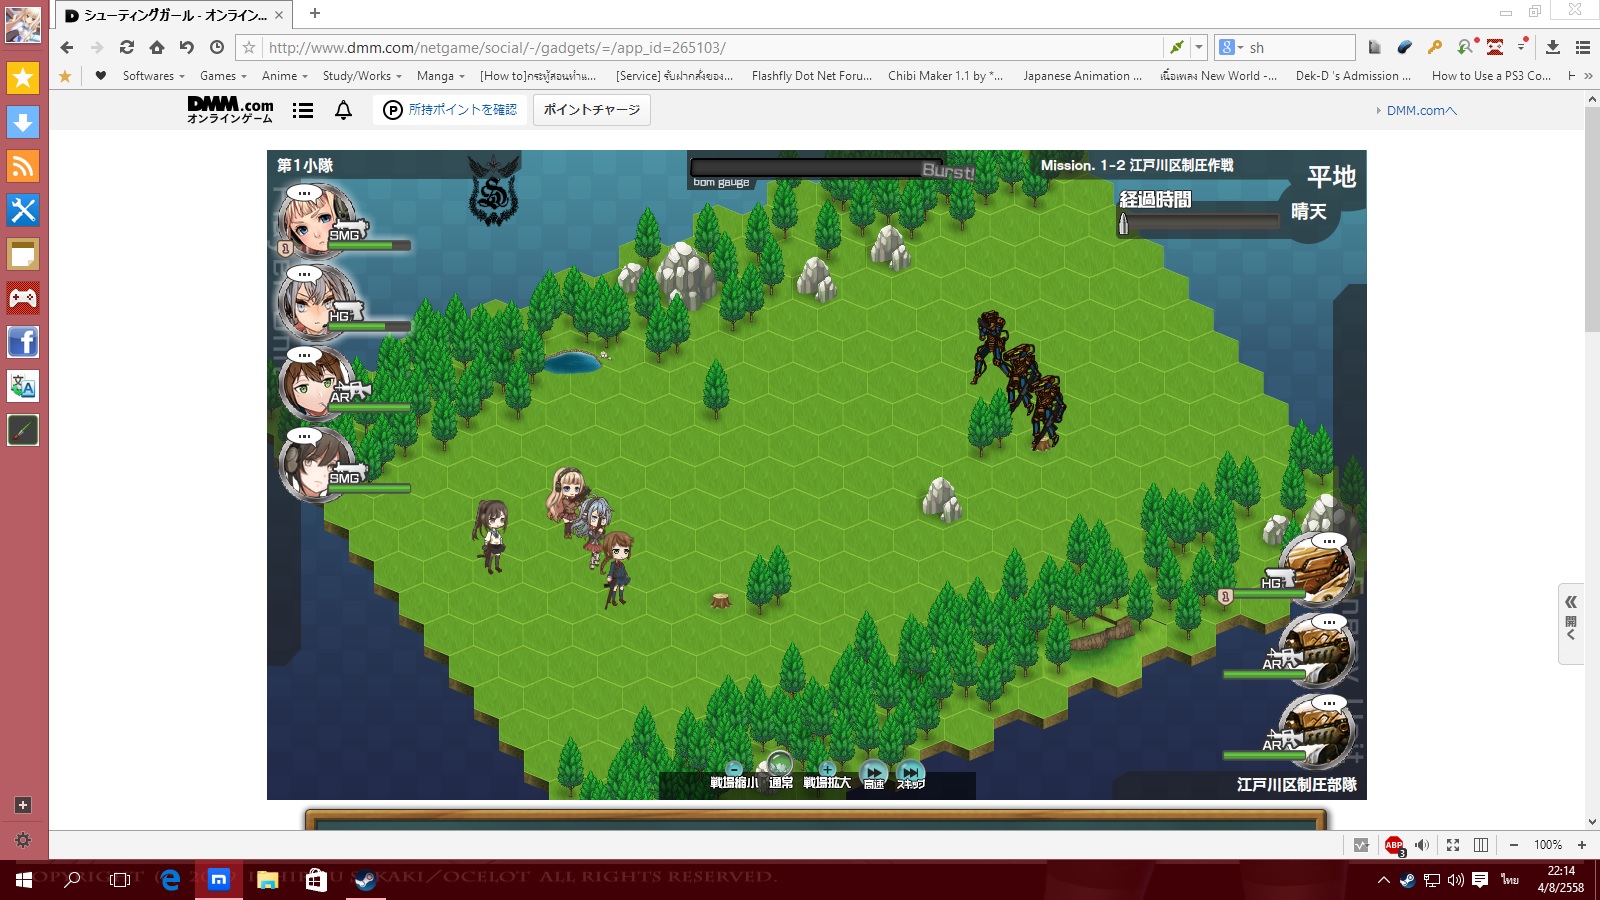Bookmark page with address bar star
1600x900 pixels.
(249, 47)
